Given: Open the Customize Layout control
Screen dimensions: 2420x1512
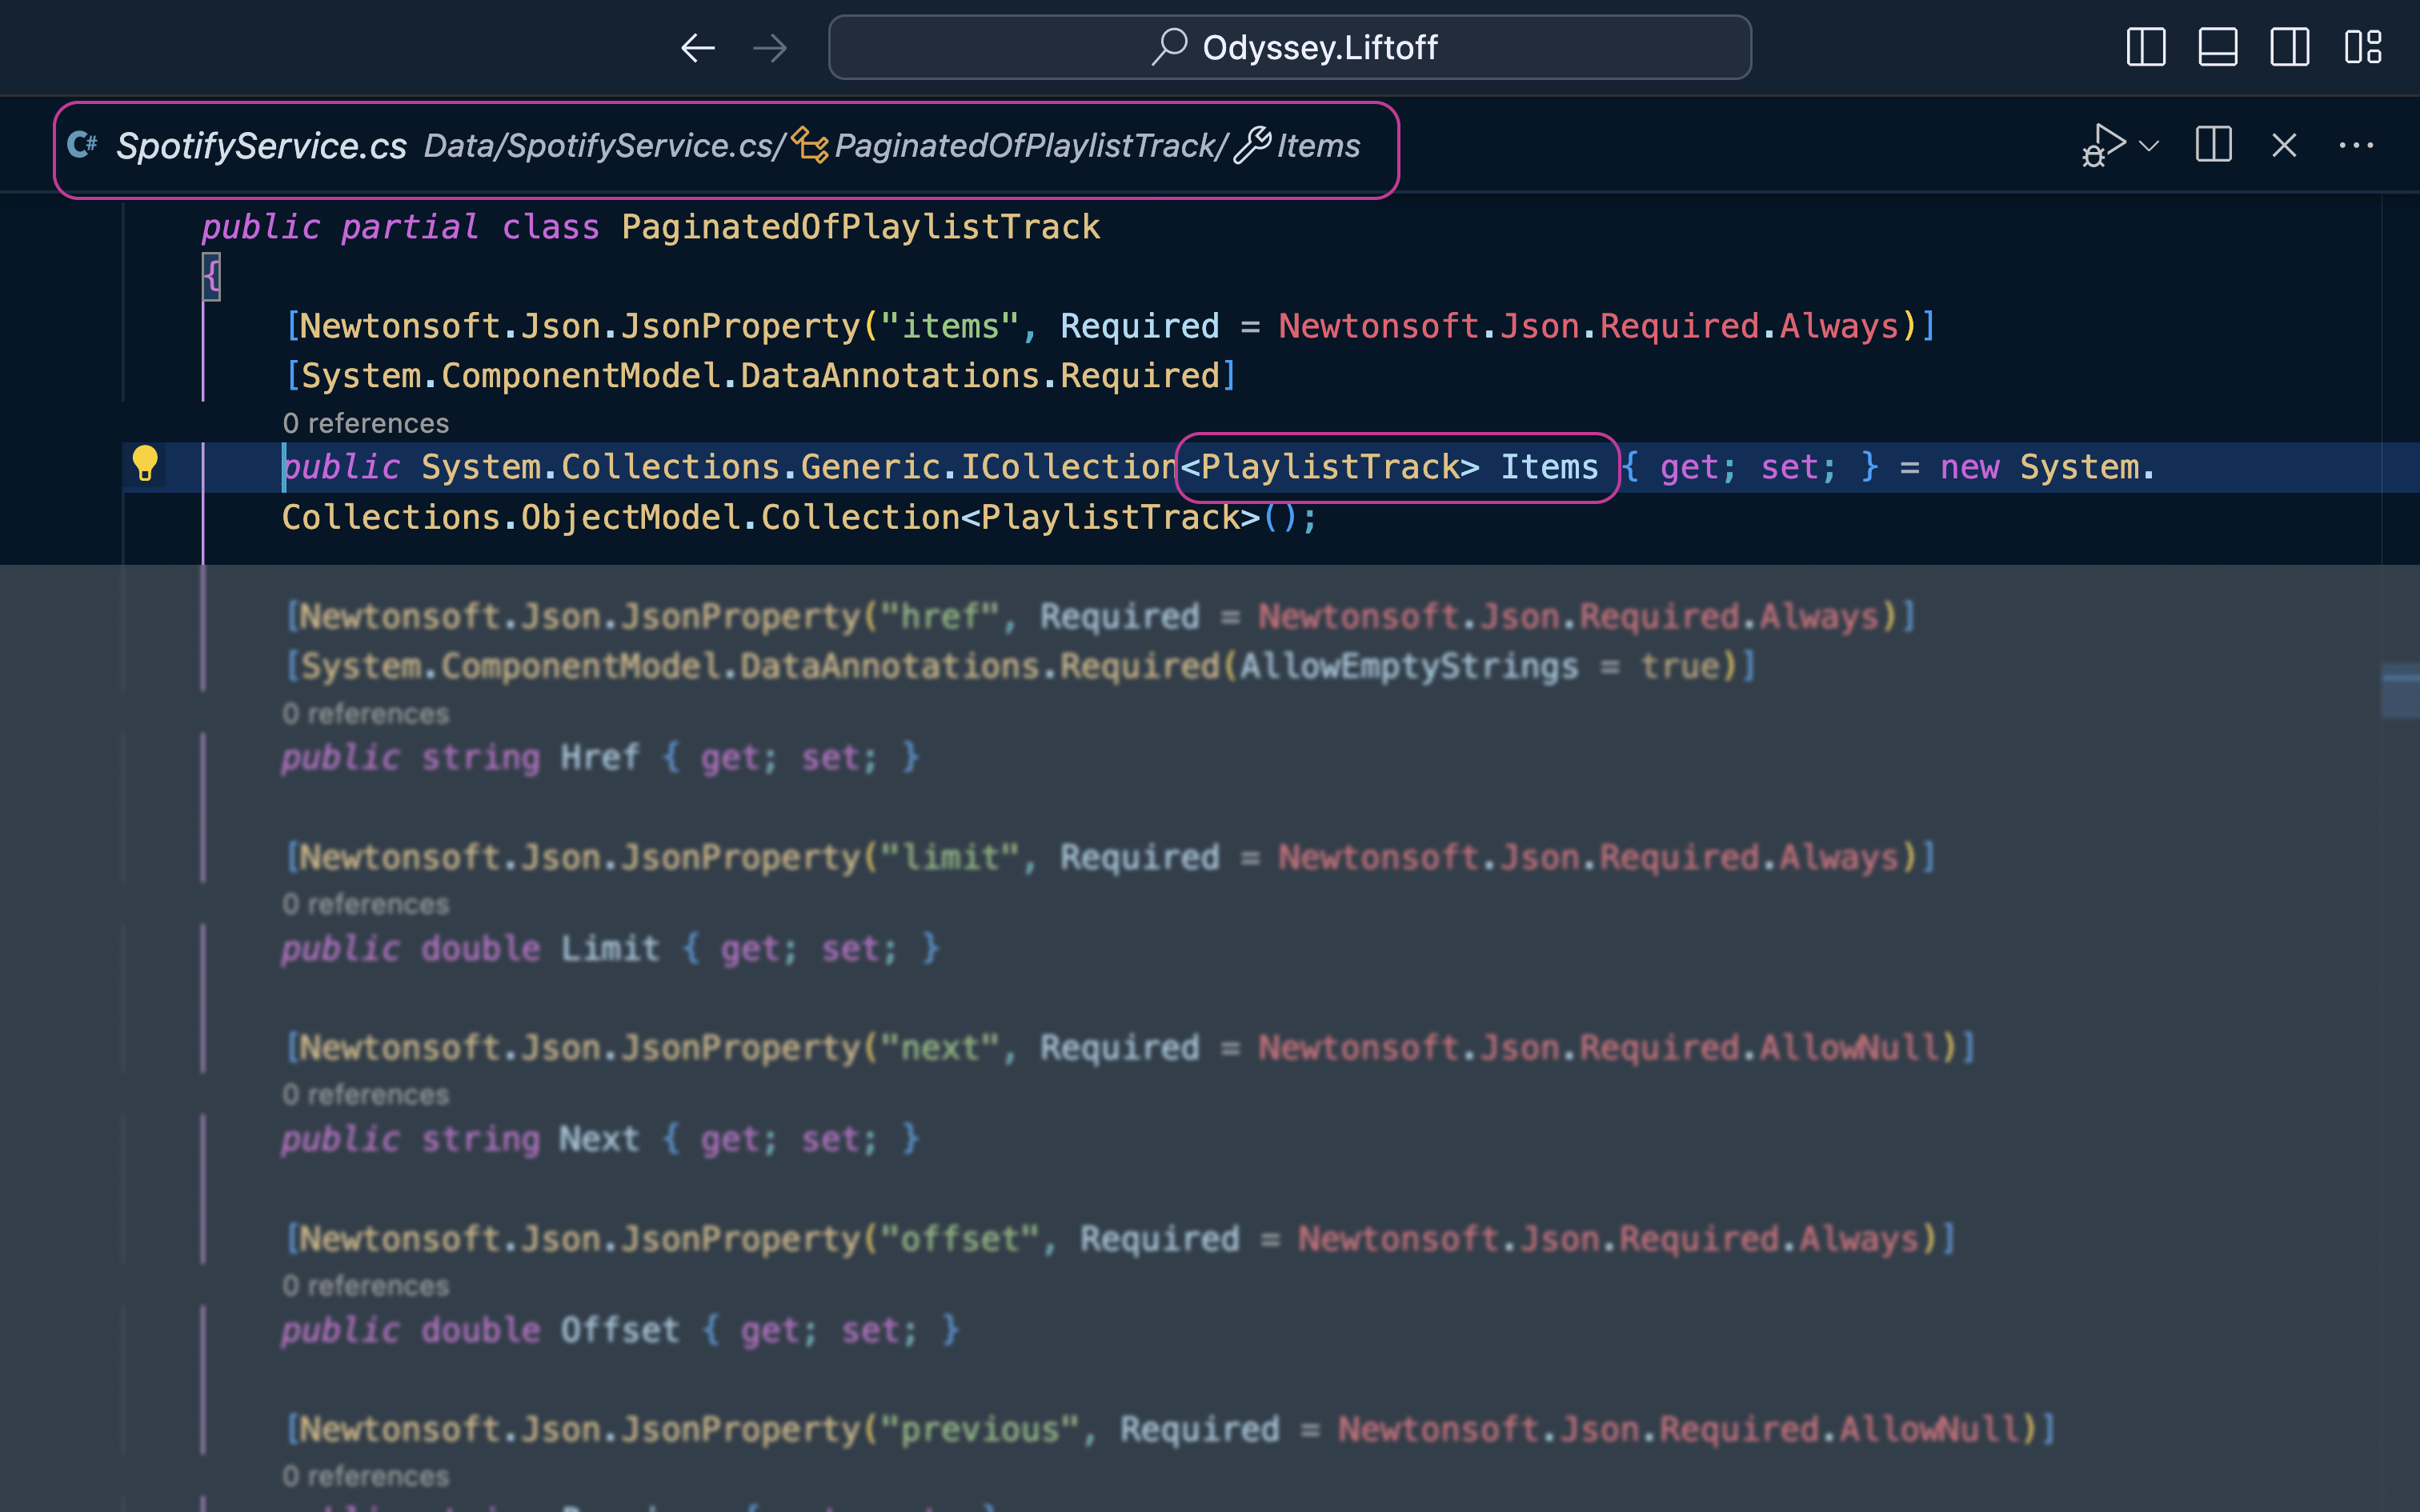Looking at the screenshot, I should click(x=2365, y=47).
